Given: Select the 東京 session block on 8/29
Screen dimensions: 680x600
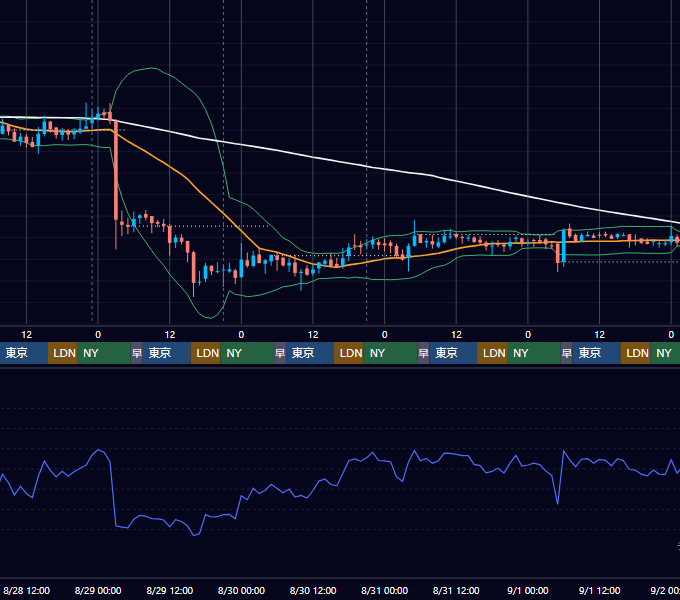Looking at the screenshot, I should pos(167,353).
